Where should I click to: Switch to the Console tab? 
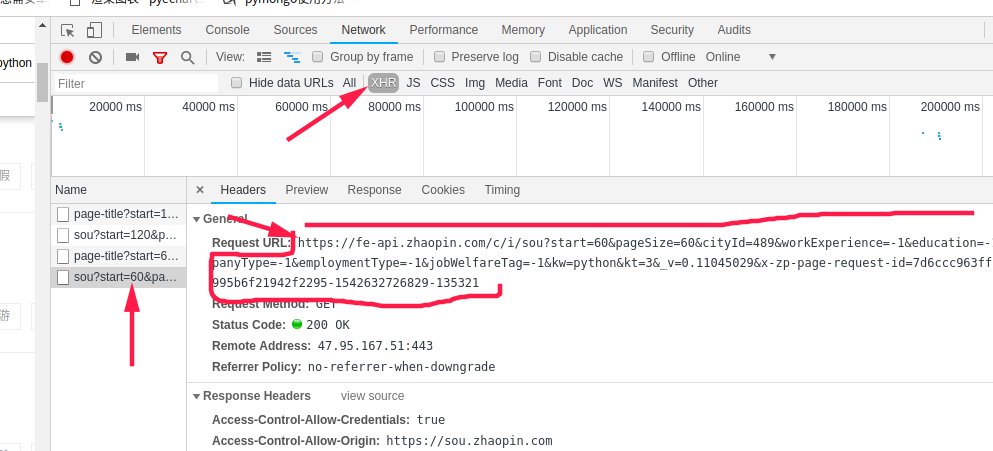(227, 30)
